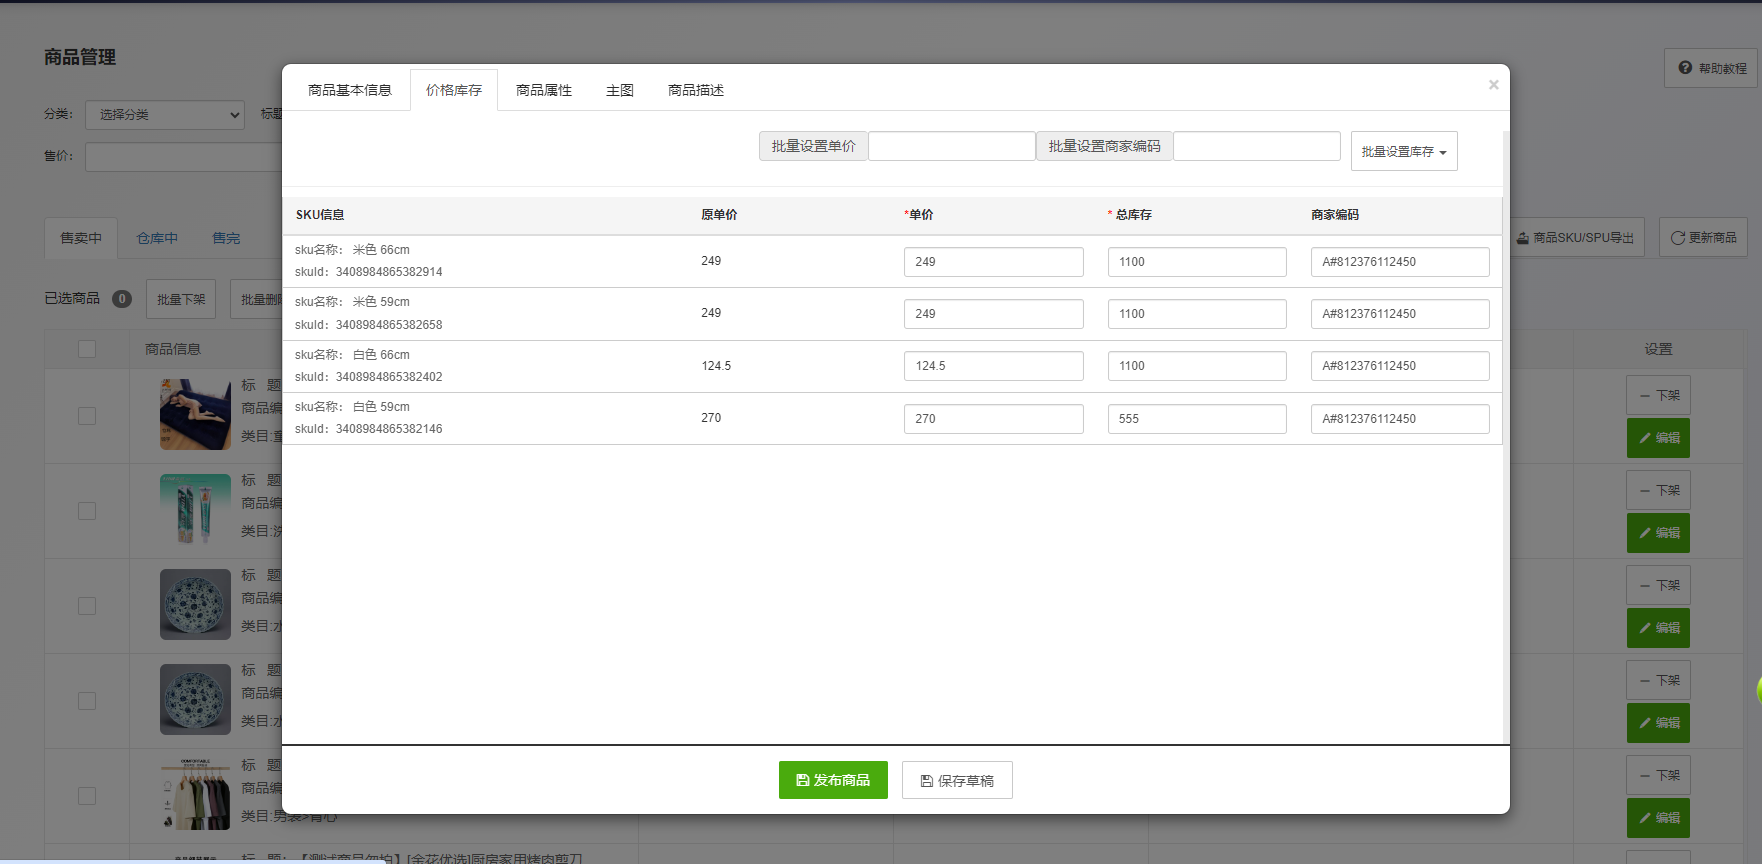Switch to the 主图 tab

coord(620,90)
